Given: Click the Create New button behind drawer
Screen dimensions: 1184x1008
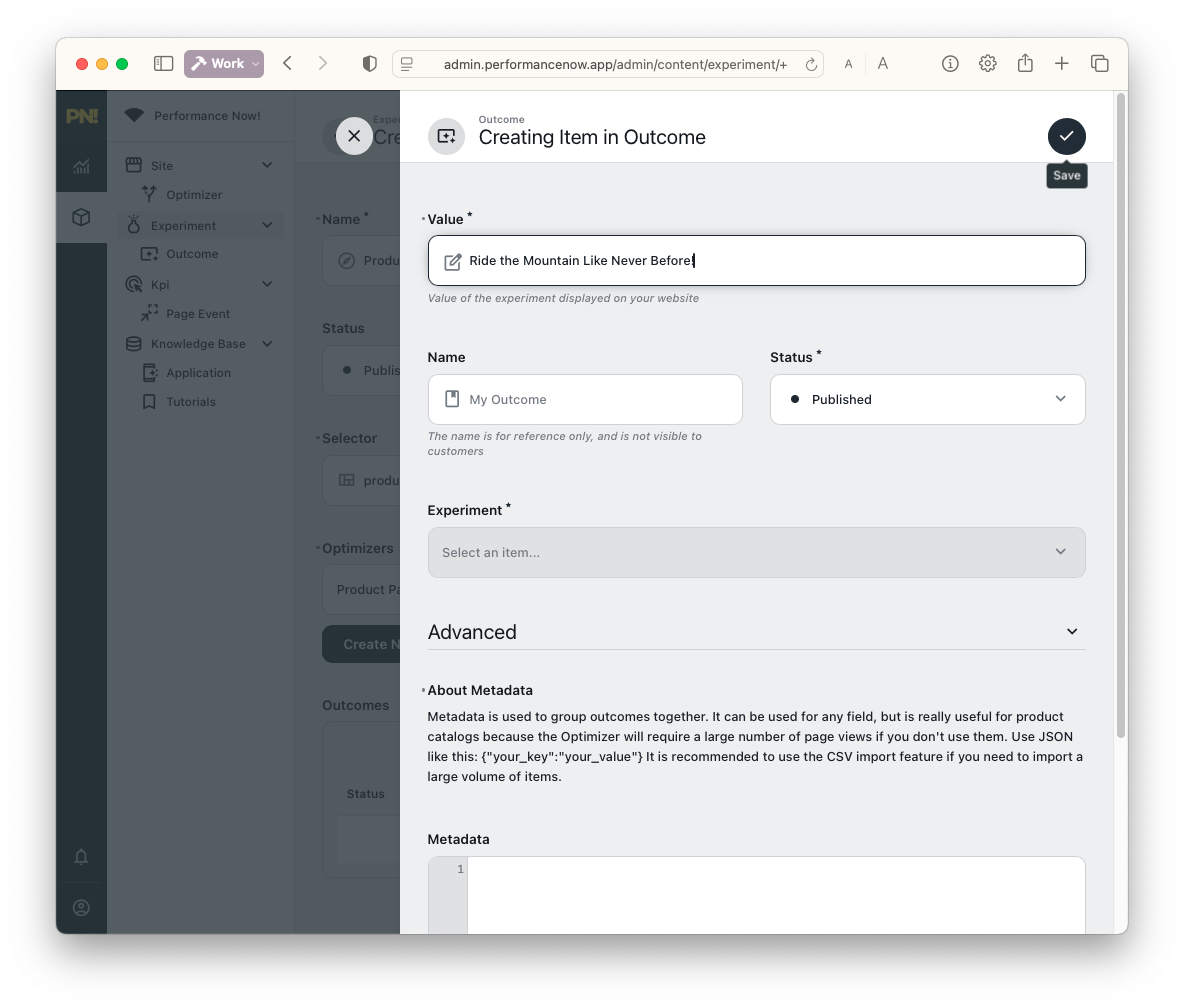Looking at the screenshot, I should pos(361,645).
